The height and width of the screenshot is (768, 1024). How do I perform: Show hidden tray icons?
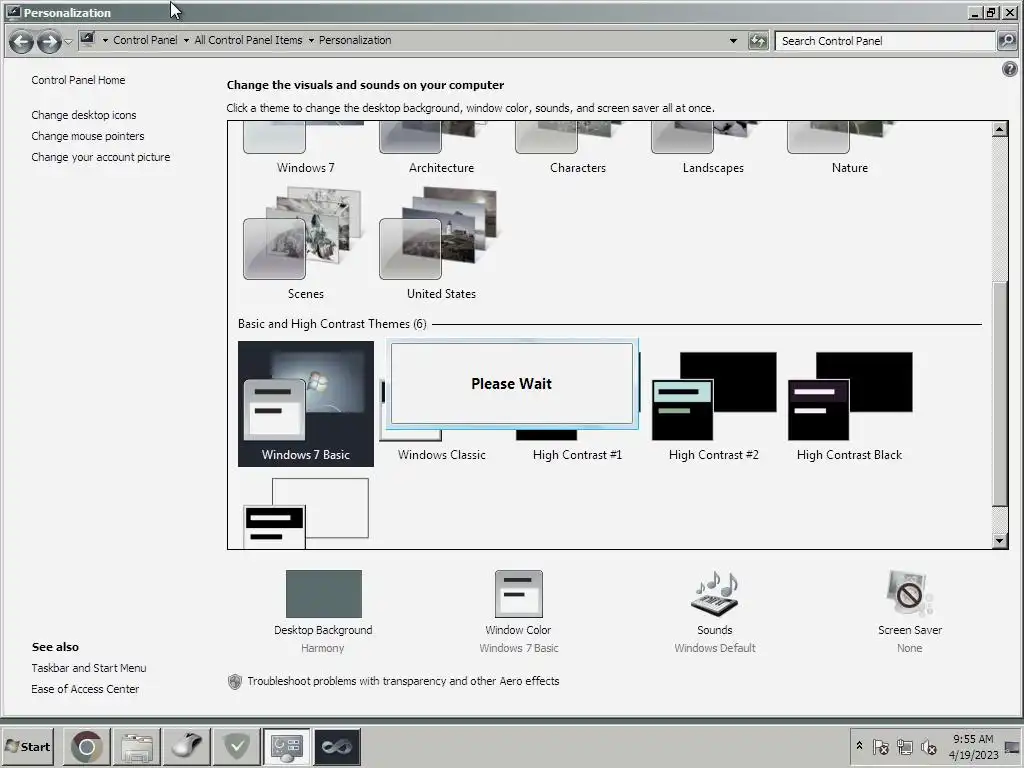point(859,746)
